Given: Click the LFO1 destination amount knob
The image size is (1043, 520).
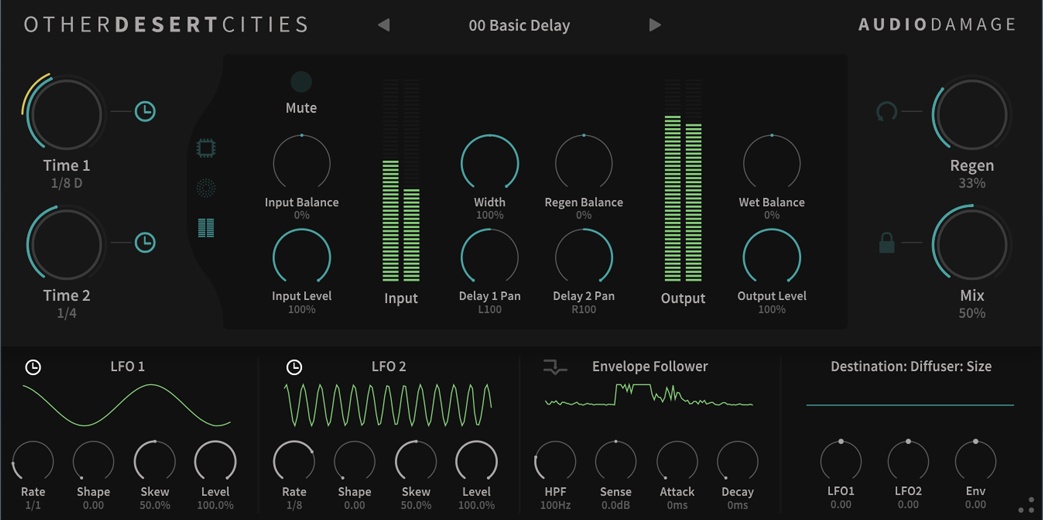Looking at the screenshot, I should 841,461.
